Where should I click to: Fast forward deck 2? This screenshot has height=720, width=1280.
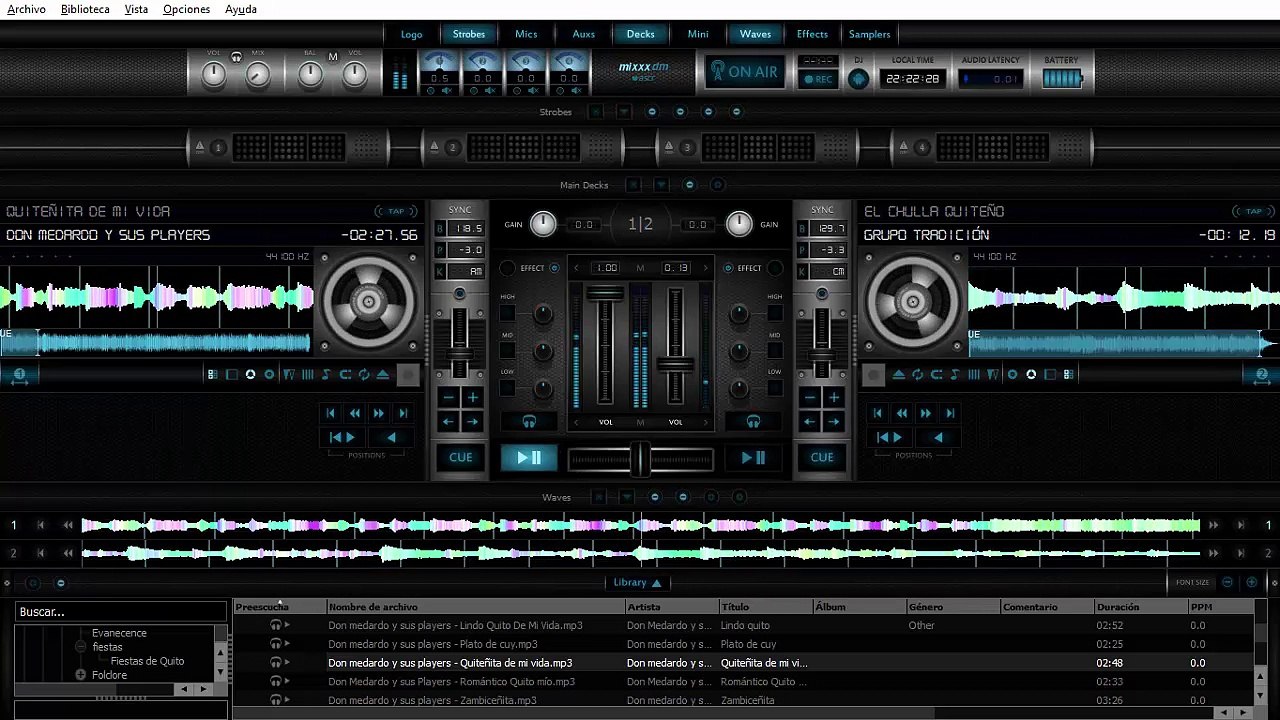[926, 413]
